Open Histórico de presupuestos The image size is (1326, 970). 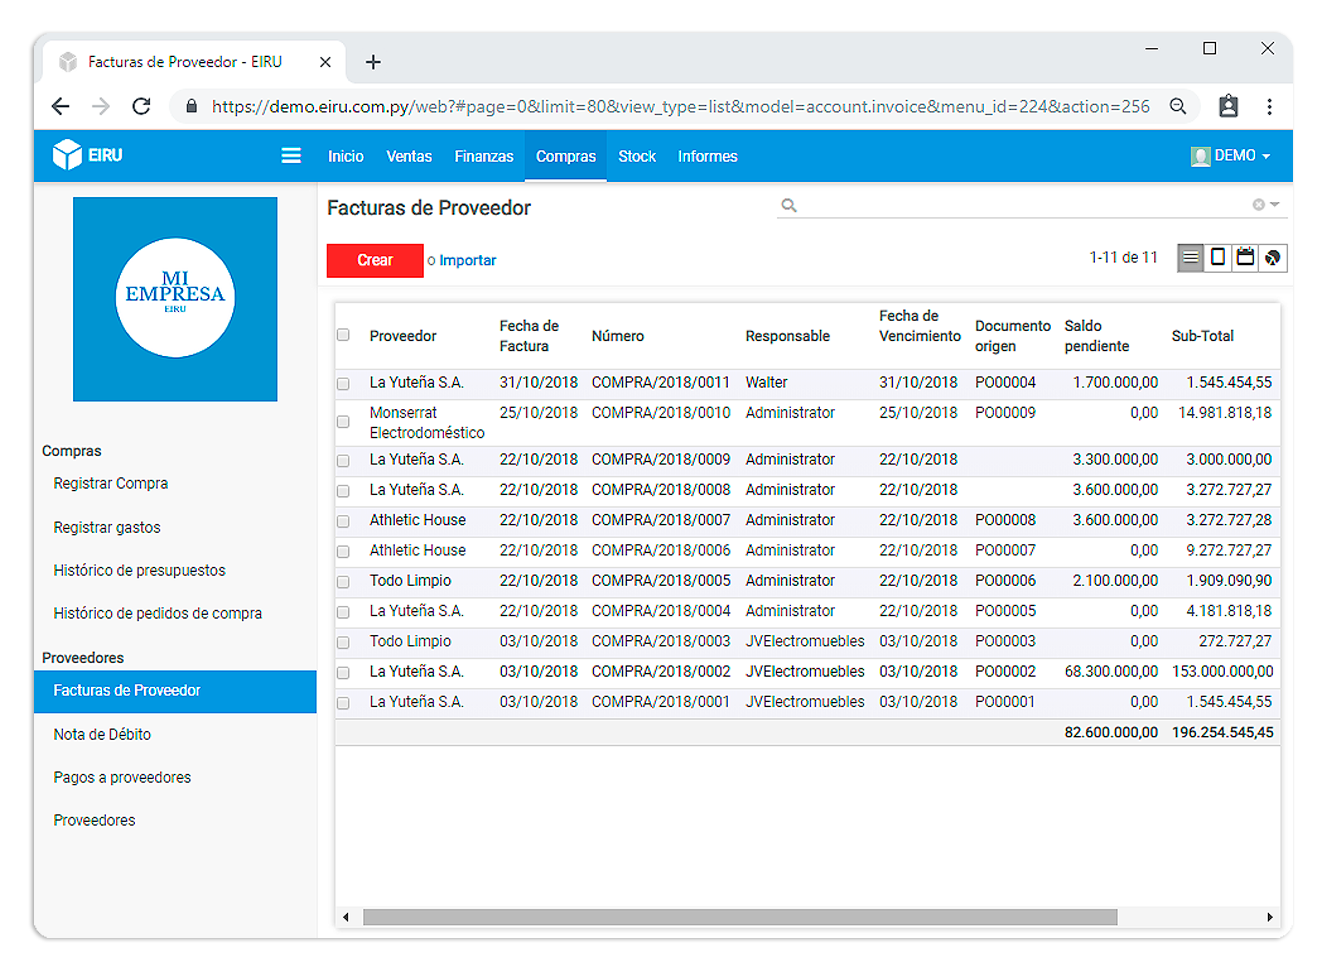pos(139,570)
